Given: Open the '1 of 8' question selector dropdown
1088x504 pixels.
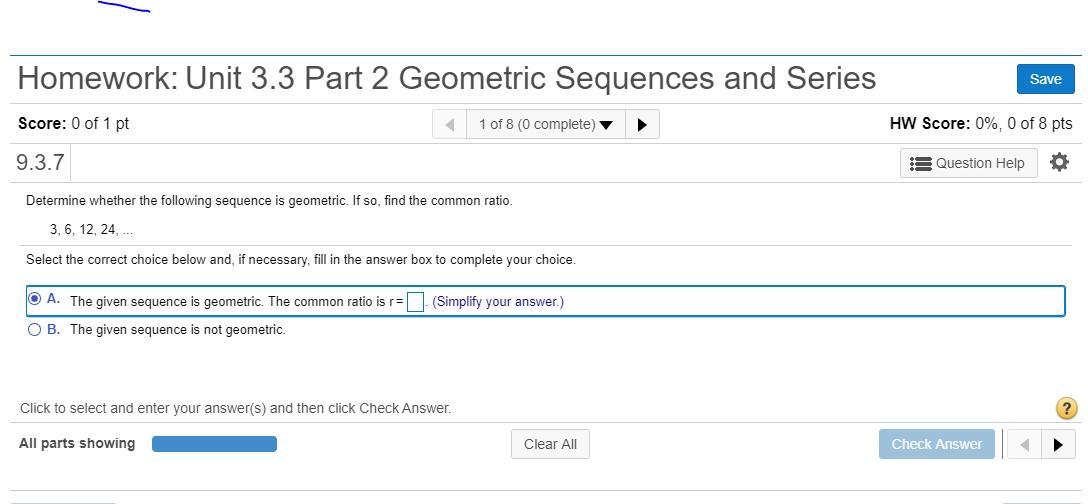Looking at the screenshot, I should pyautogui.click(x=545, y=124).
